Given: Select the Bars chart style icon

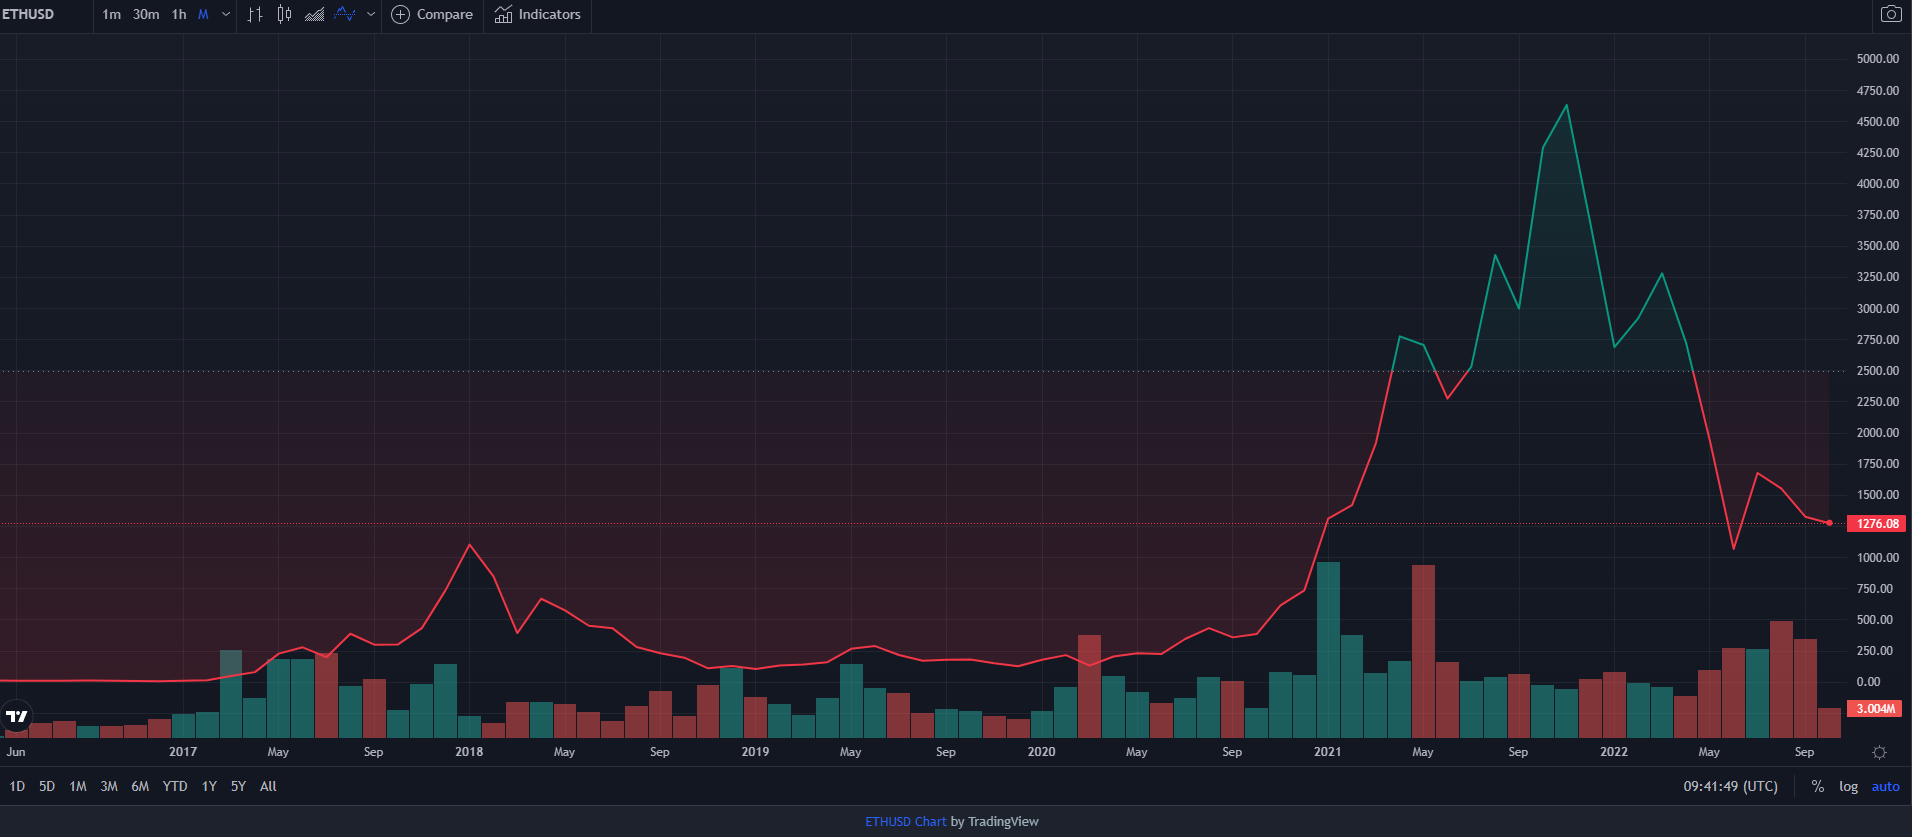Looking at the screenshot, I should [x=255, y=15].
